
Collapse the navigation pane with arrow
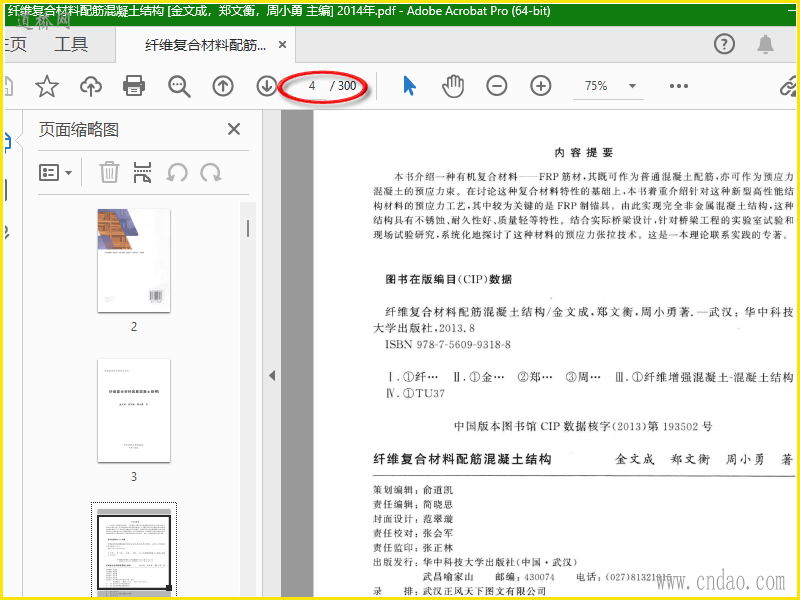point(272,376)
